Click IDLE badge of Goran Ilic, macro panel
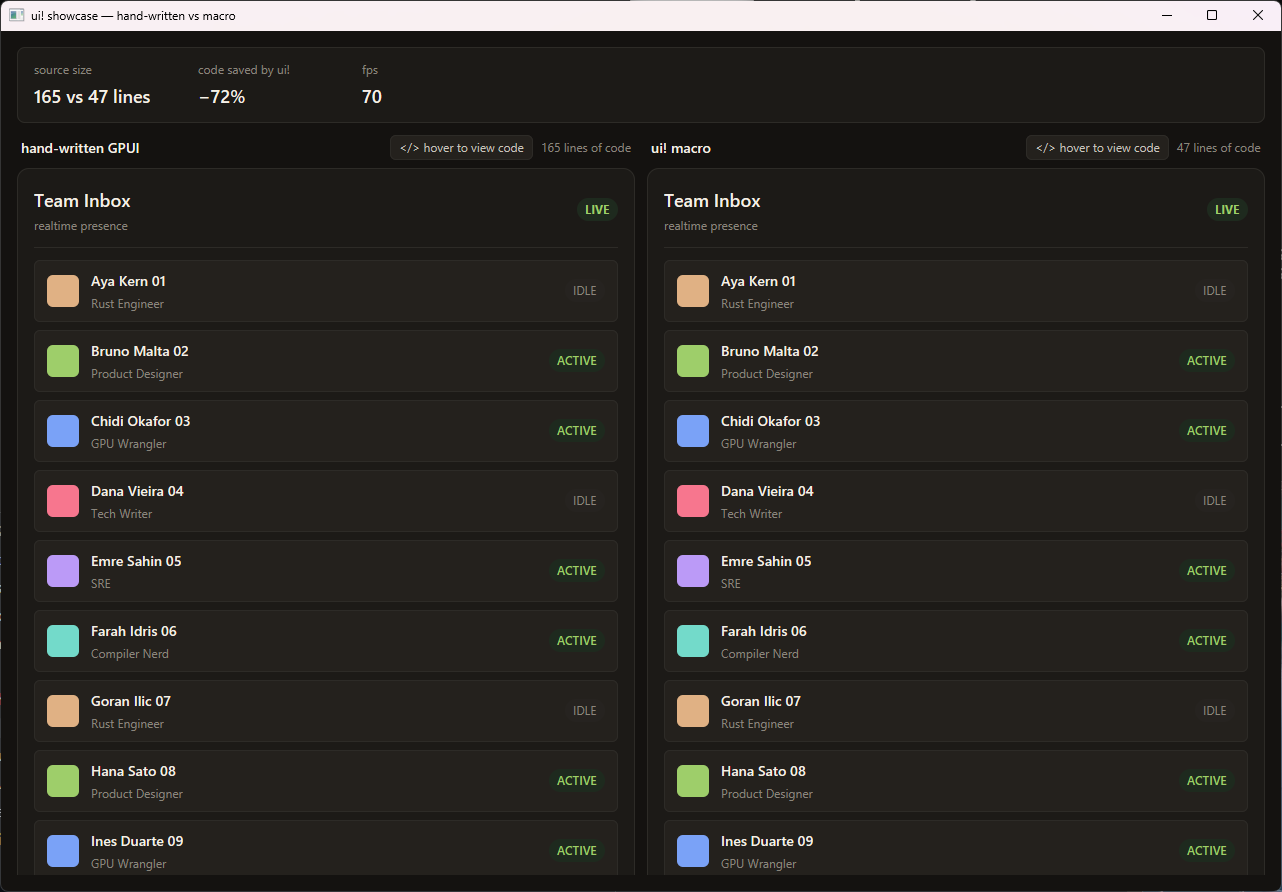Image resolution: width=1282 pixels, height=892 pixels. pos(1215,711)
